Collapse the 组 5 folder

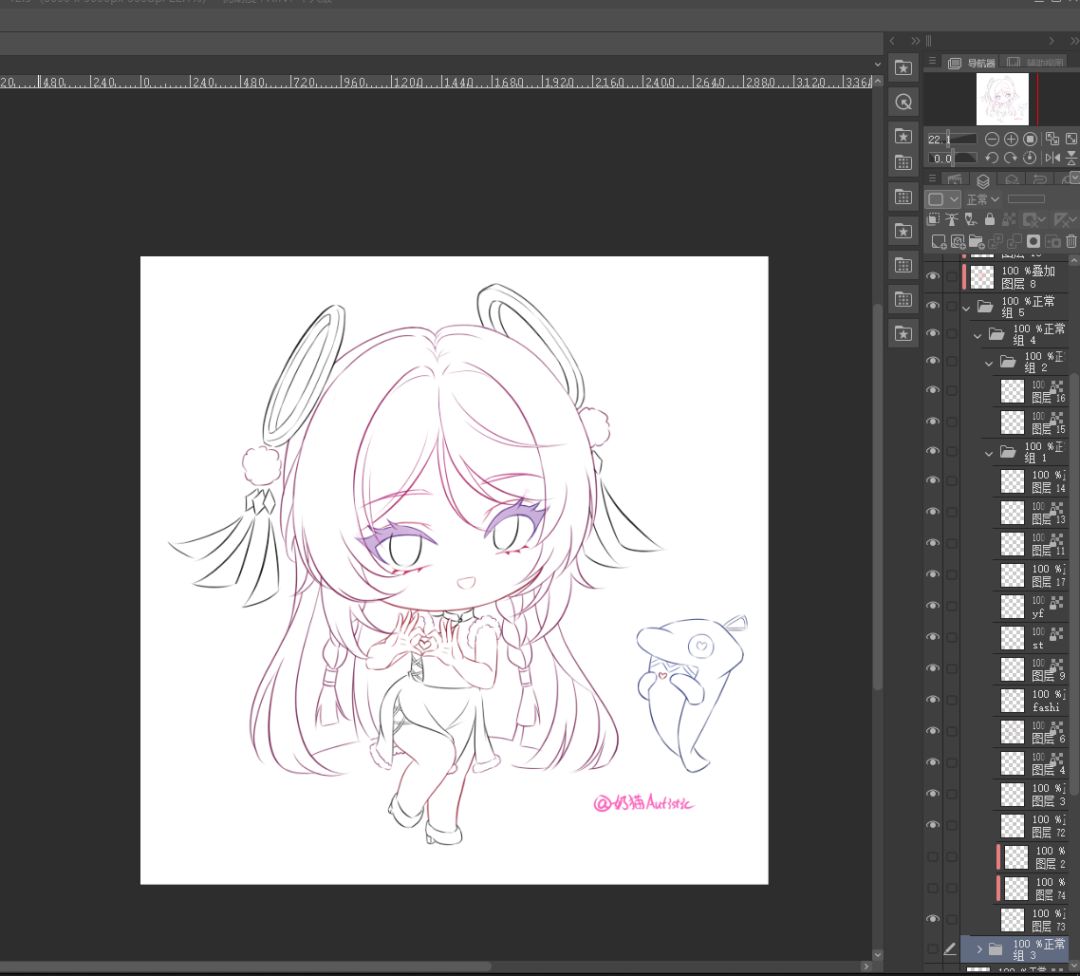tap(967, 307)
